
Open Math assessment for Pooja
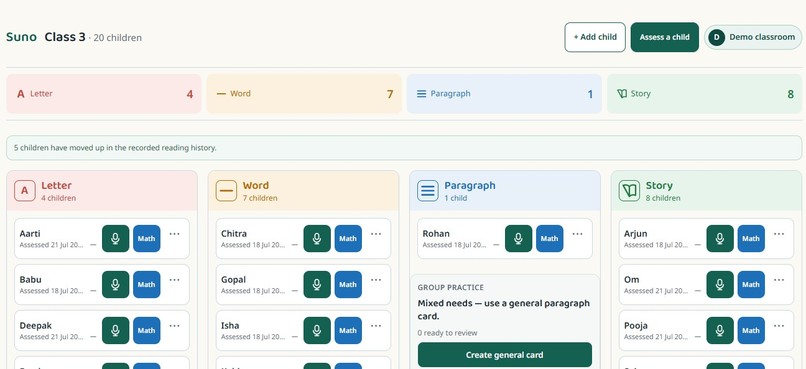click(751, 330)
